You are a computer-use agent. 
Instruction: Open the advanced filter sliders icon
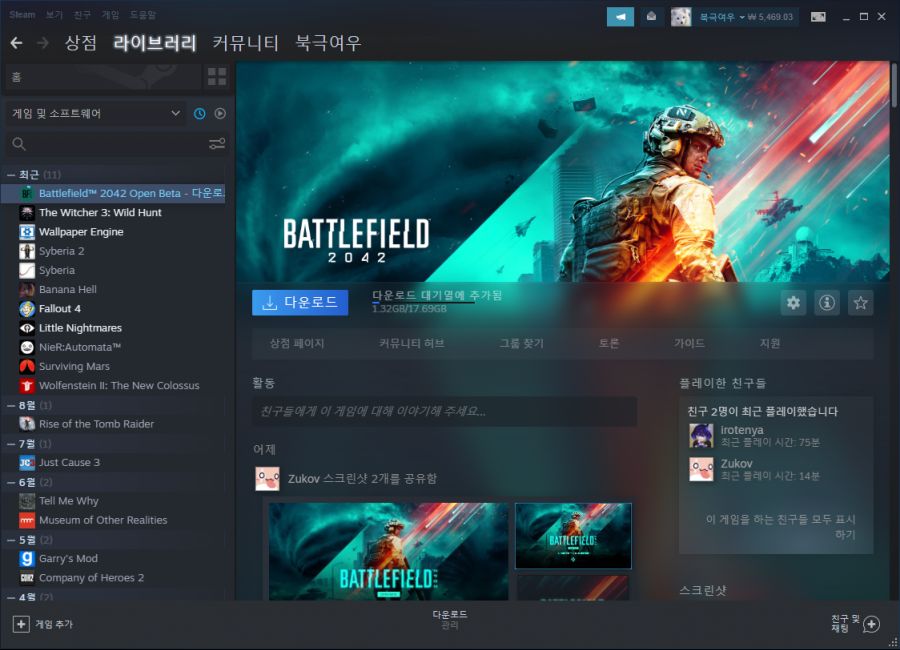click(217, 144)
